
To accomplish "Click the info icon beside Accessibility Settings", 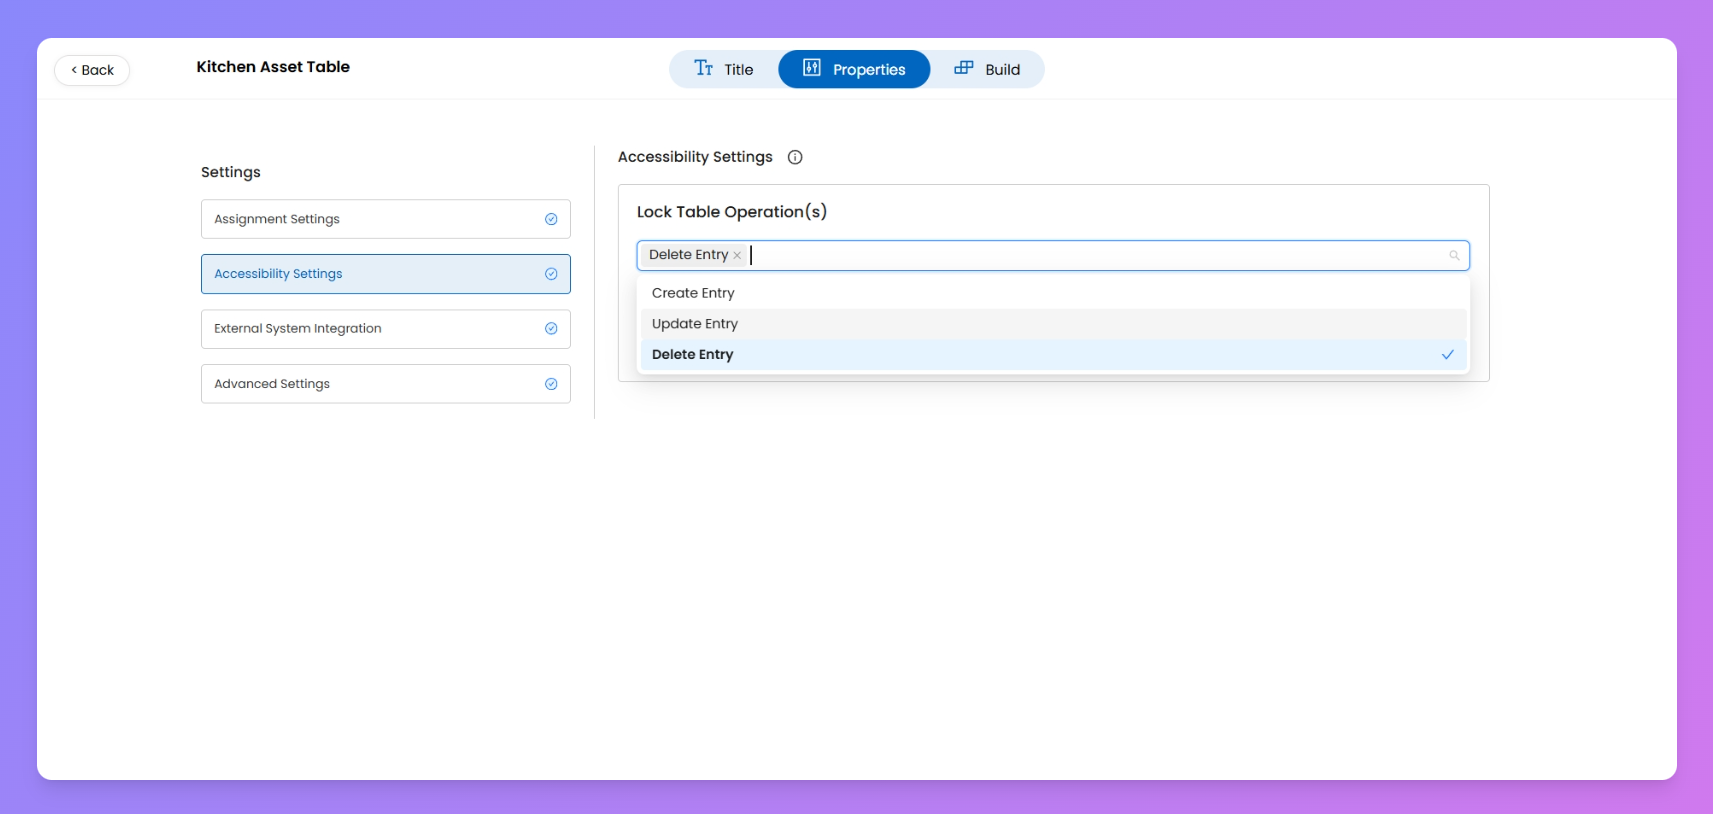I will (x=795, y=157).
